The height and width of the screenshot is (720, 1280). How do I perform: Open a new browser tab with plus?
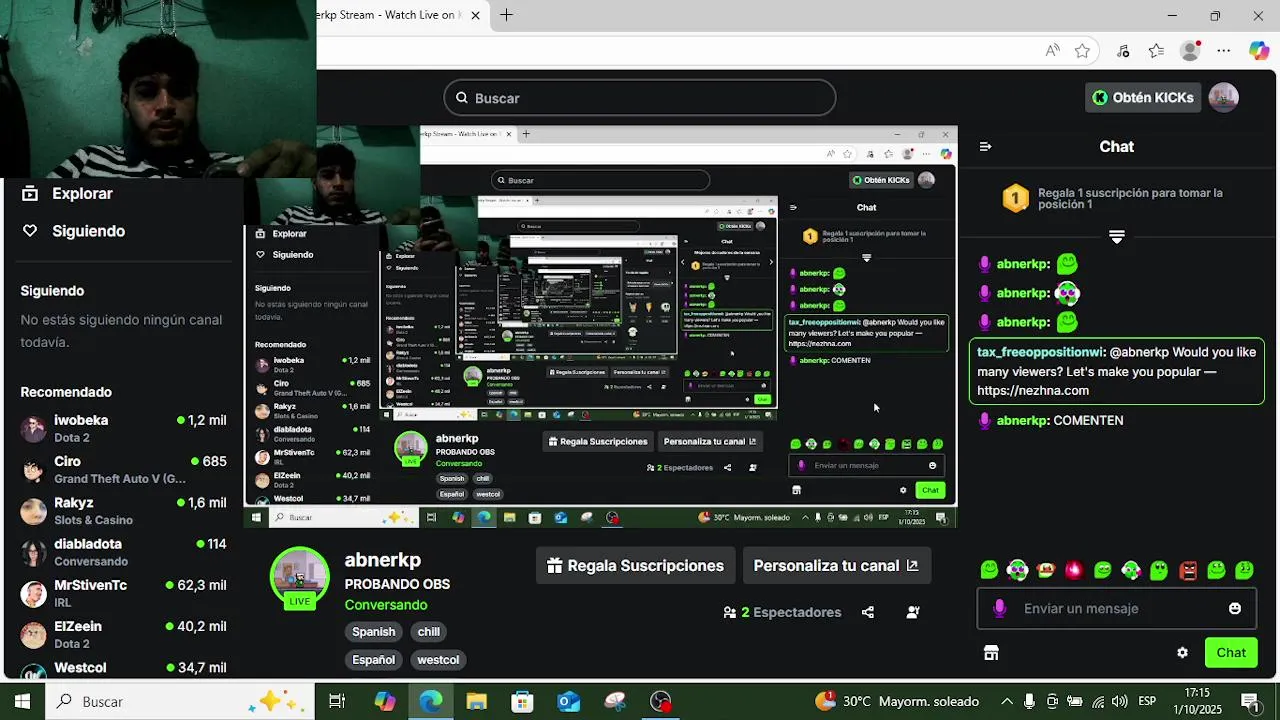(507, 15)
